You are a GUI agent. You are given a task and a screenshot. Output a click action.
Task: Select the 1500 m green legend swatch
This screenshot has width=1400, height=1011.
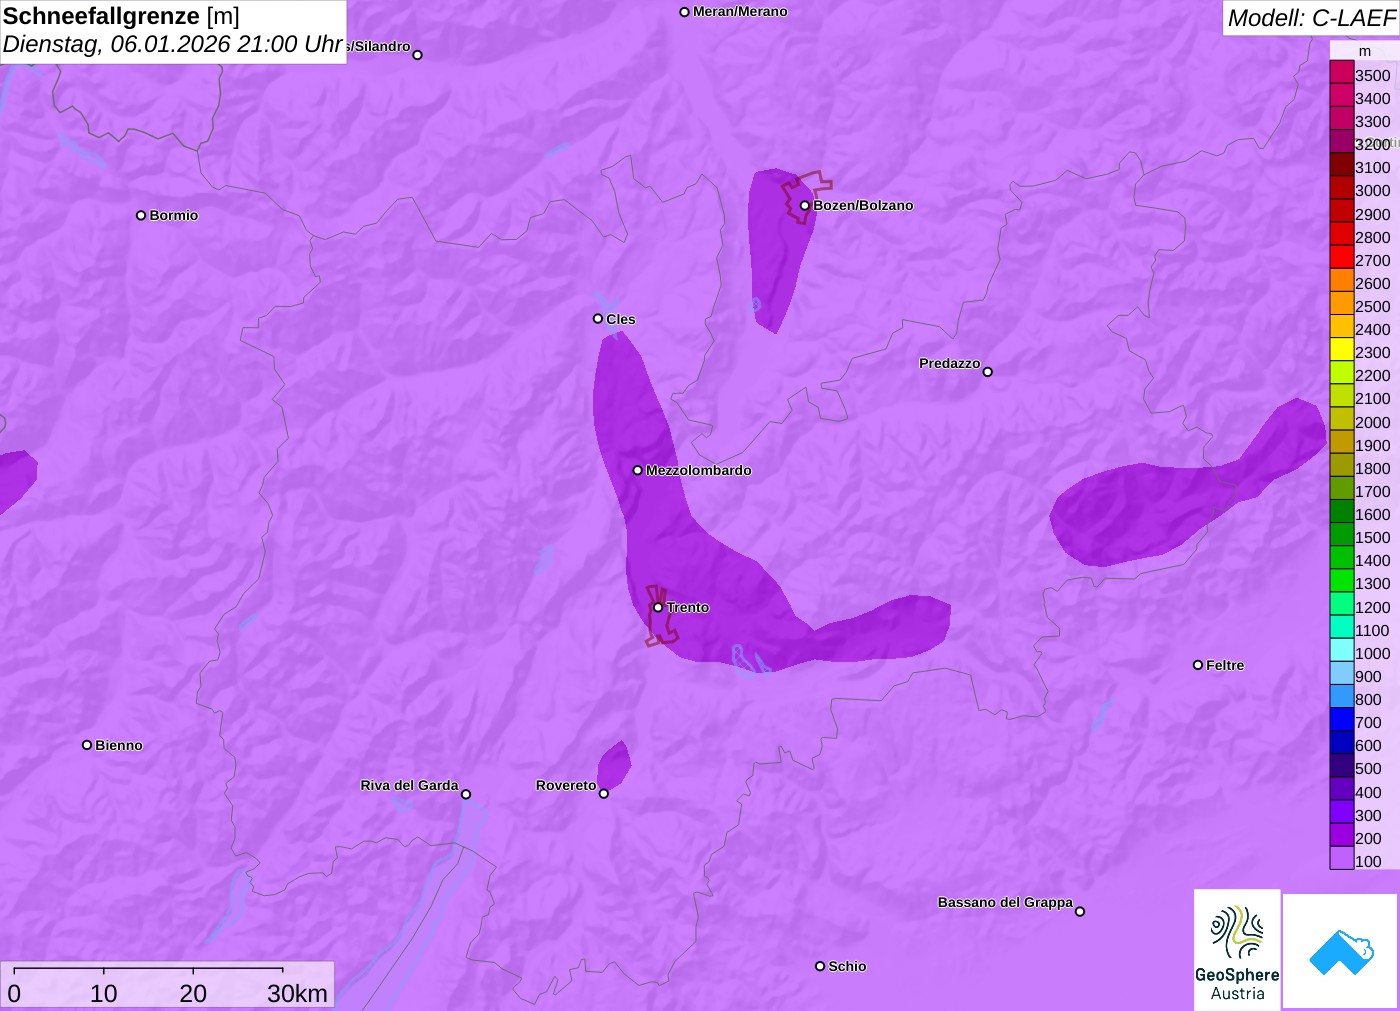point(1342,535)
